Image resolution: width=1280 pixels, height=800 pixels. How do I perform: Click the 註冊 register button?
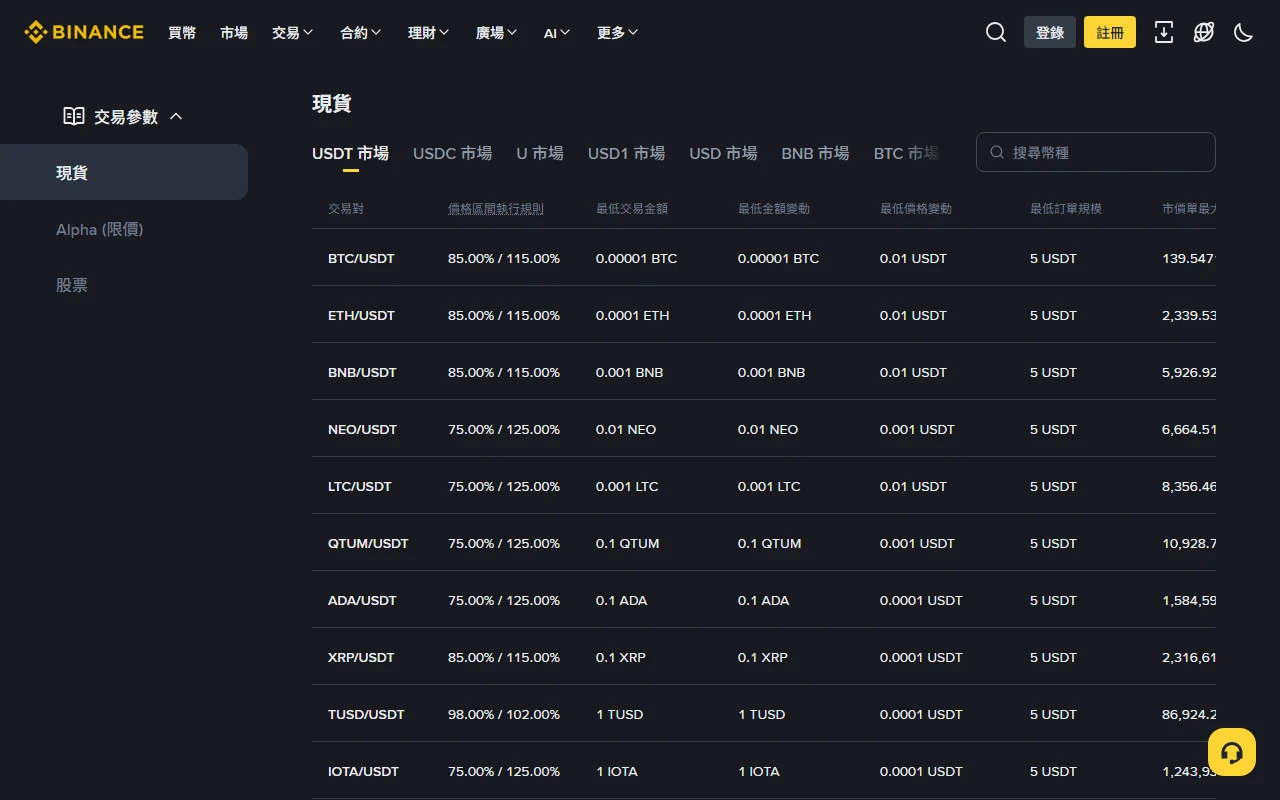pyautogui.click(x=1110, y=32)
